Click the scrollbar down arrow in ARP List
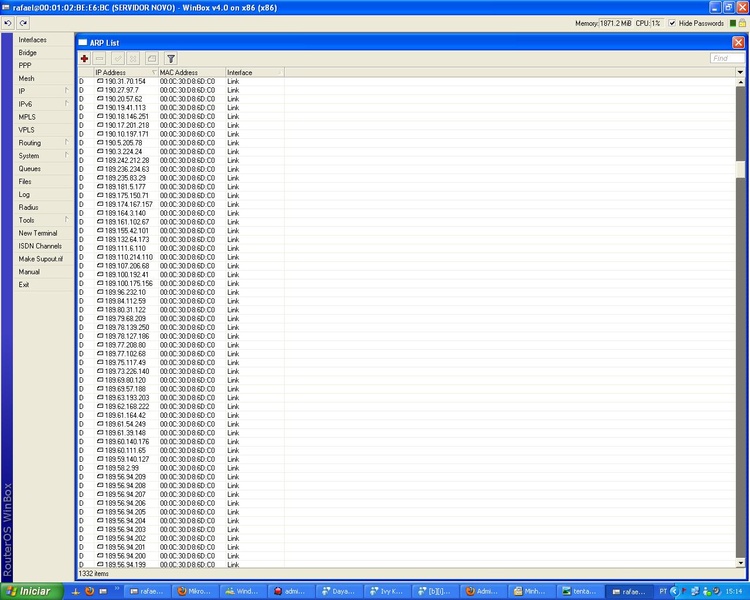The width and height of the screenshot is (750, 600). tap(740, 563)
